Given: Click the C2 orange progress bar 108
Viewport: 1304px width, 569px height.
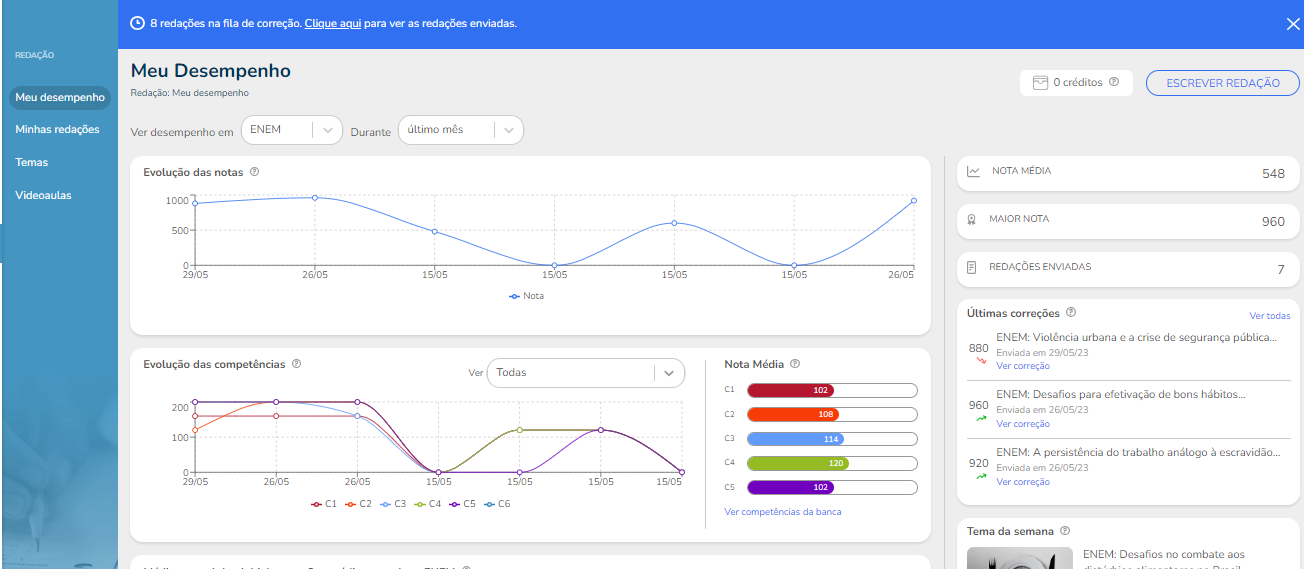Looking at the screenshot, I should [x=832, y=414].
